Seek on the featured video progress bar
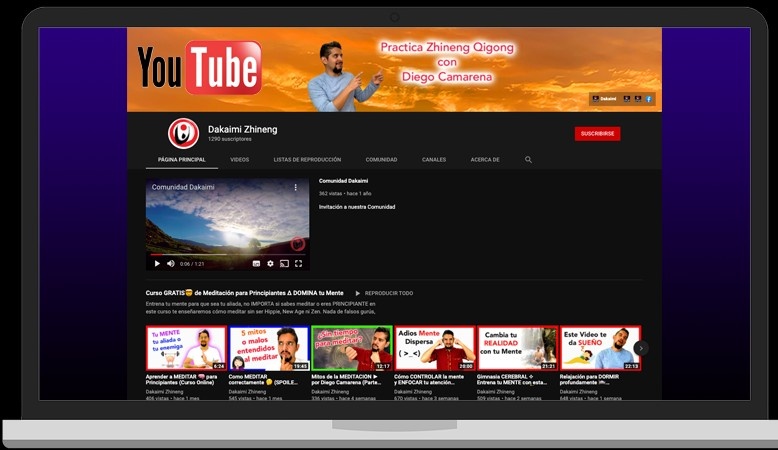The width and height of the screenshot is (778, 450). click(227, 255)
